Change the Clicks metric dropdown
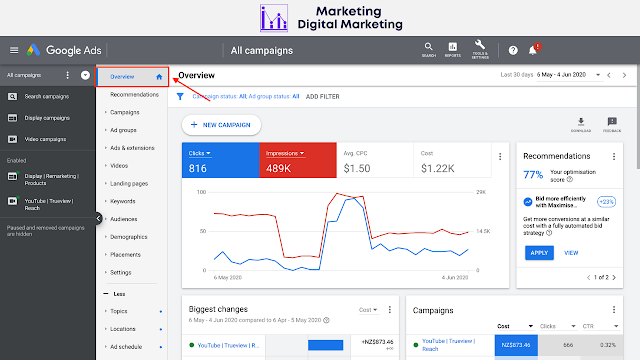This screenshot has height=360, width=640. tap(199, 153)
